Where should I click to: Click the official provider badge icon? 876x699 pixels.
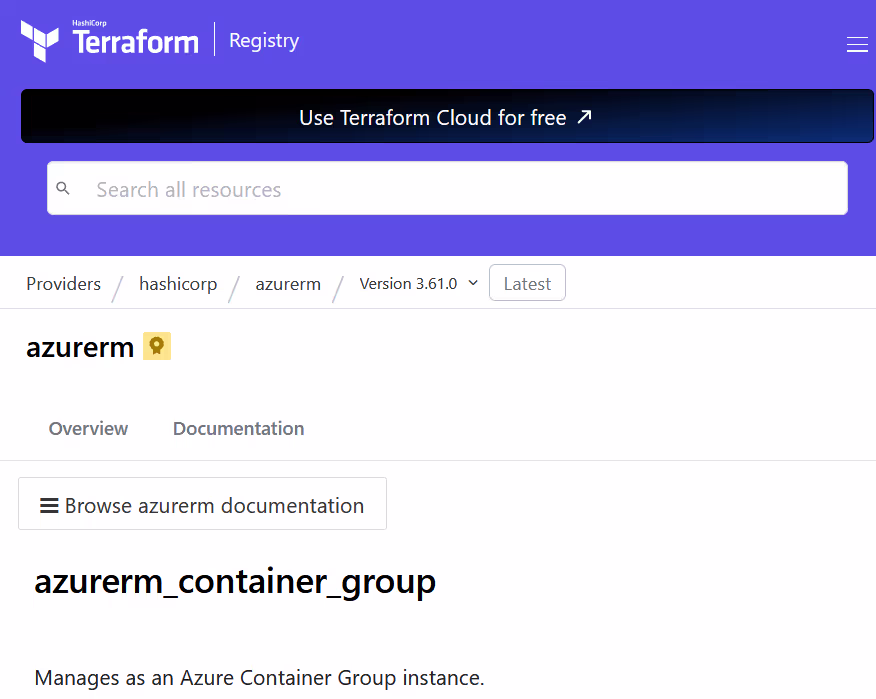point(157,346)
